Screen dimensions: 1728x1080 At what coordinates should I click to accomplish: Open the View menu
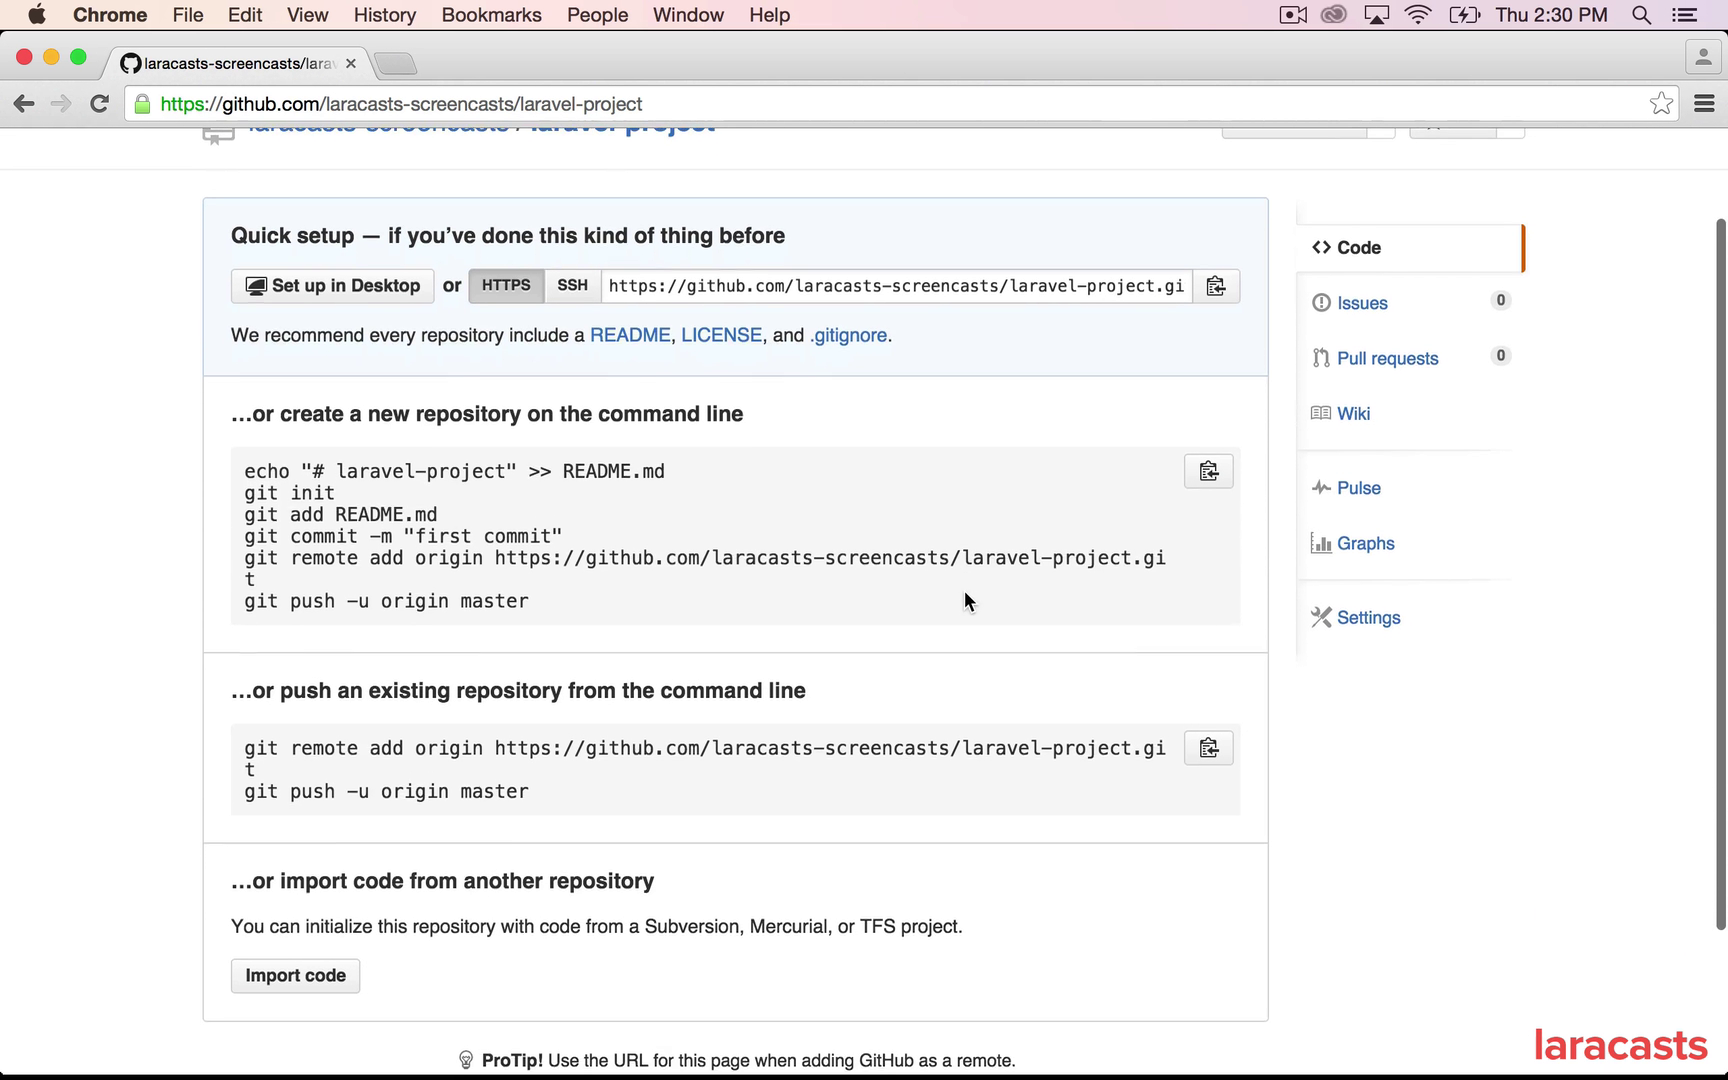point(308,15)
